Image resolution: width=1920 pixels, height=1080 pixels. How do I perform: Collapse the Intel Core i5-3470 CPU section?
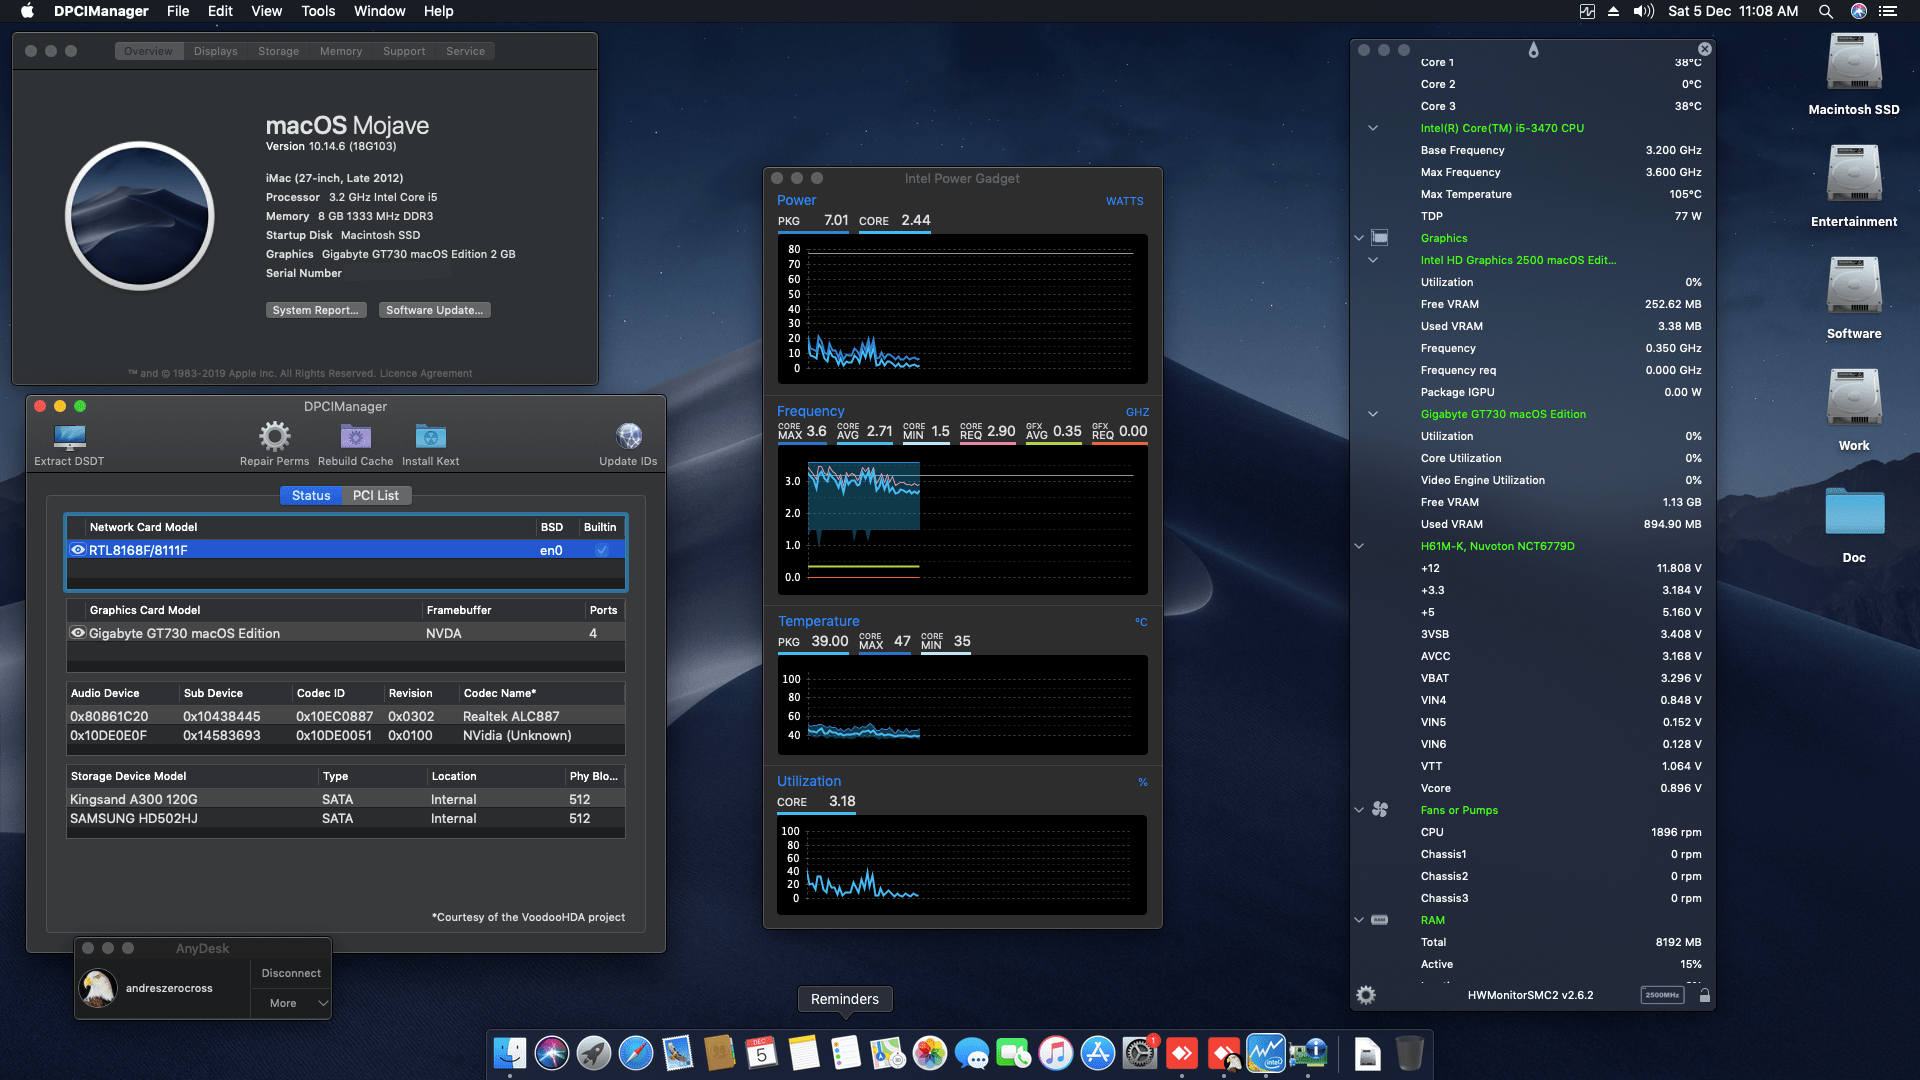point(1372,128)
